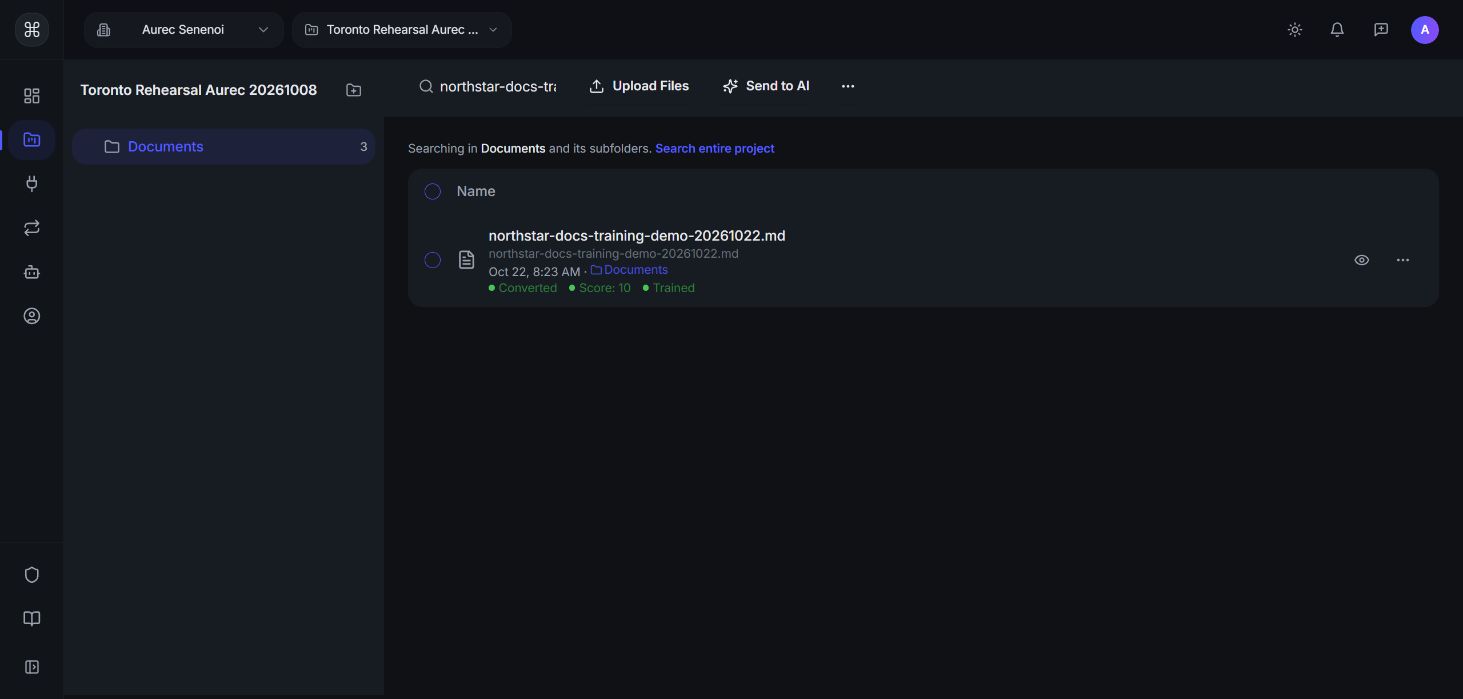Click the Score: 10 status label

[600, 288]
